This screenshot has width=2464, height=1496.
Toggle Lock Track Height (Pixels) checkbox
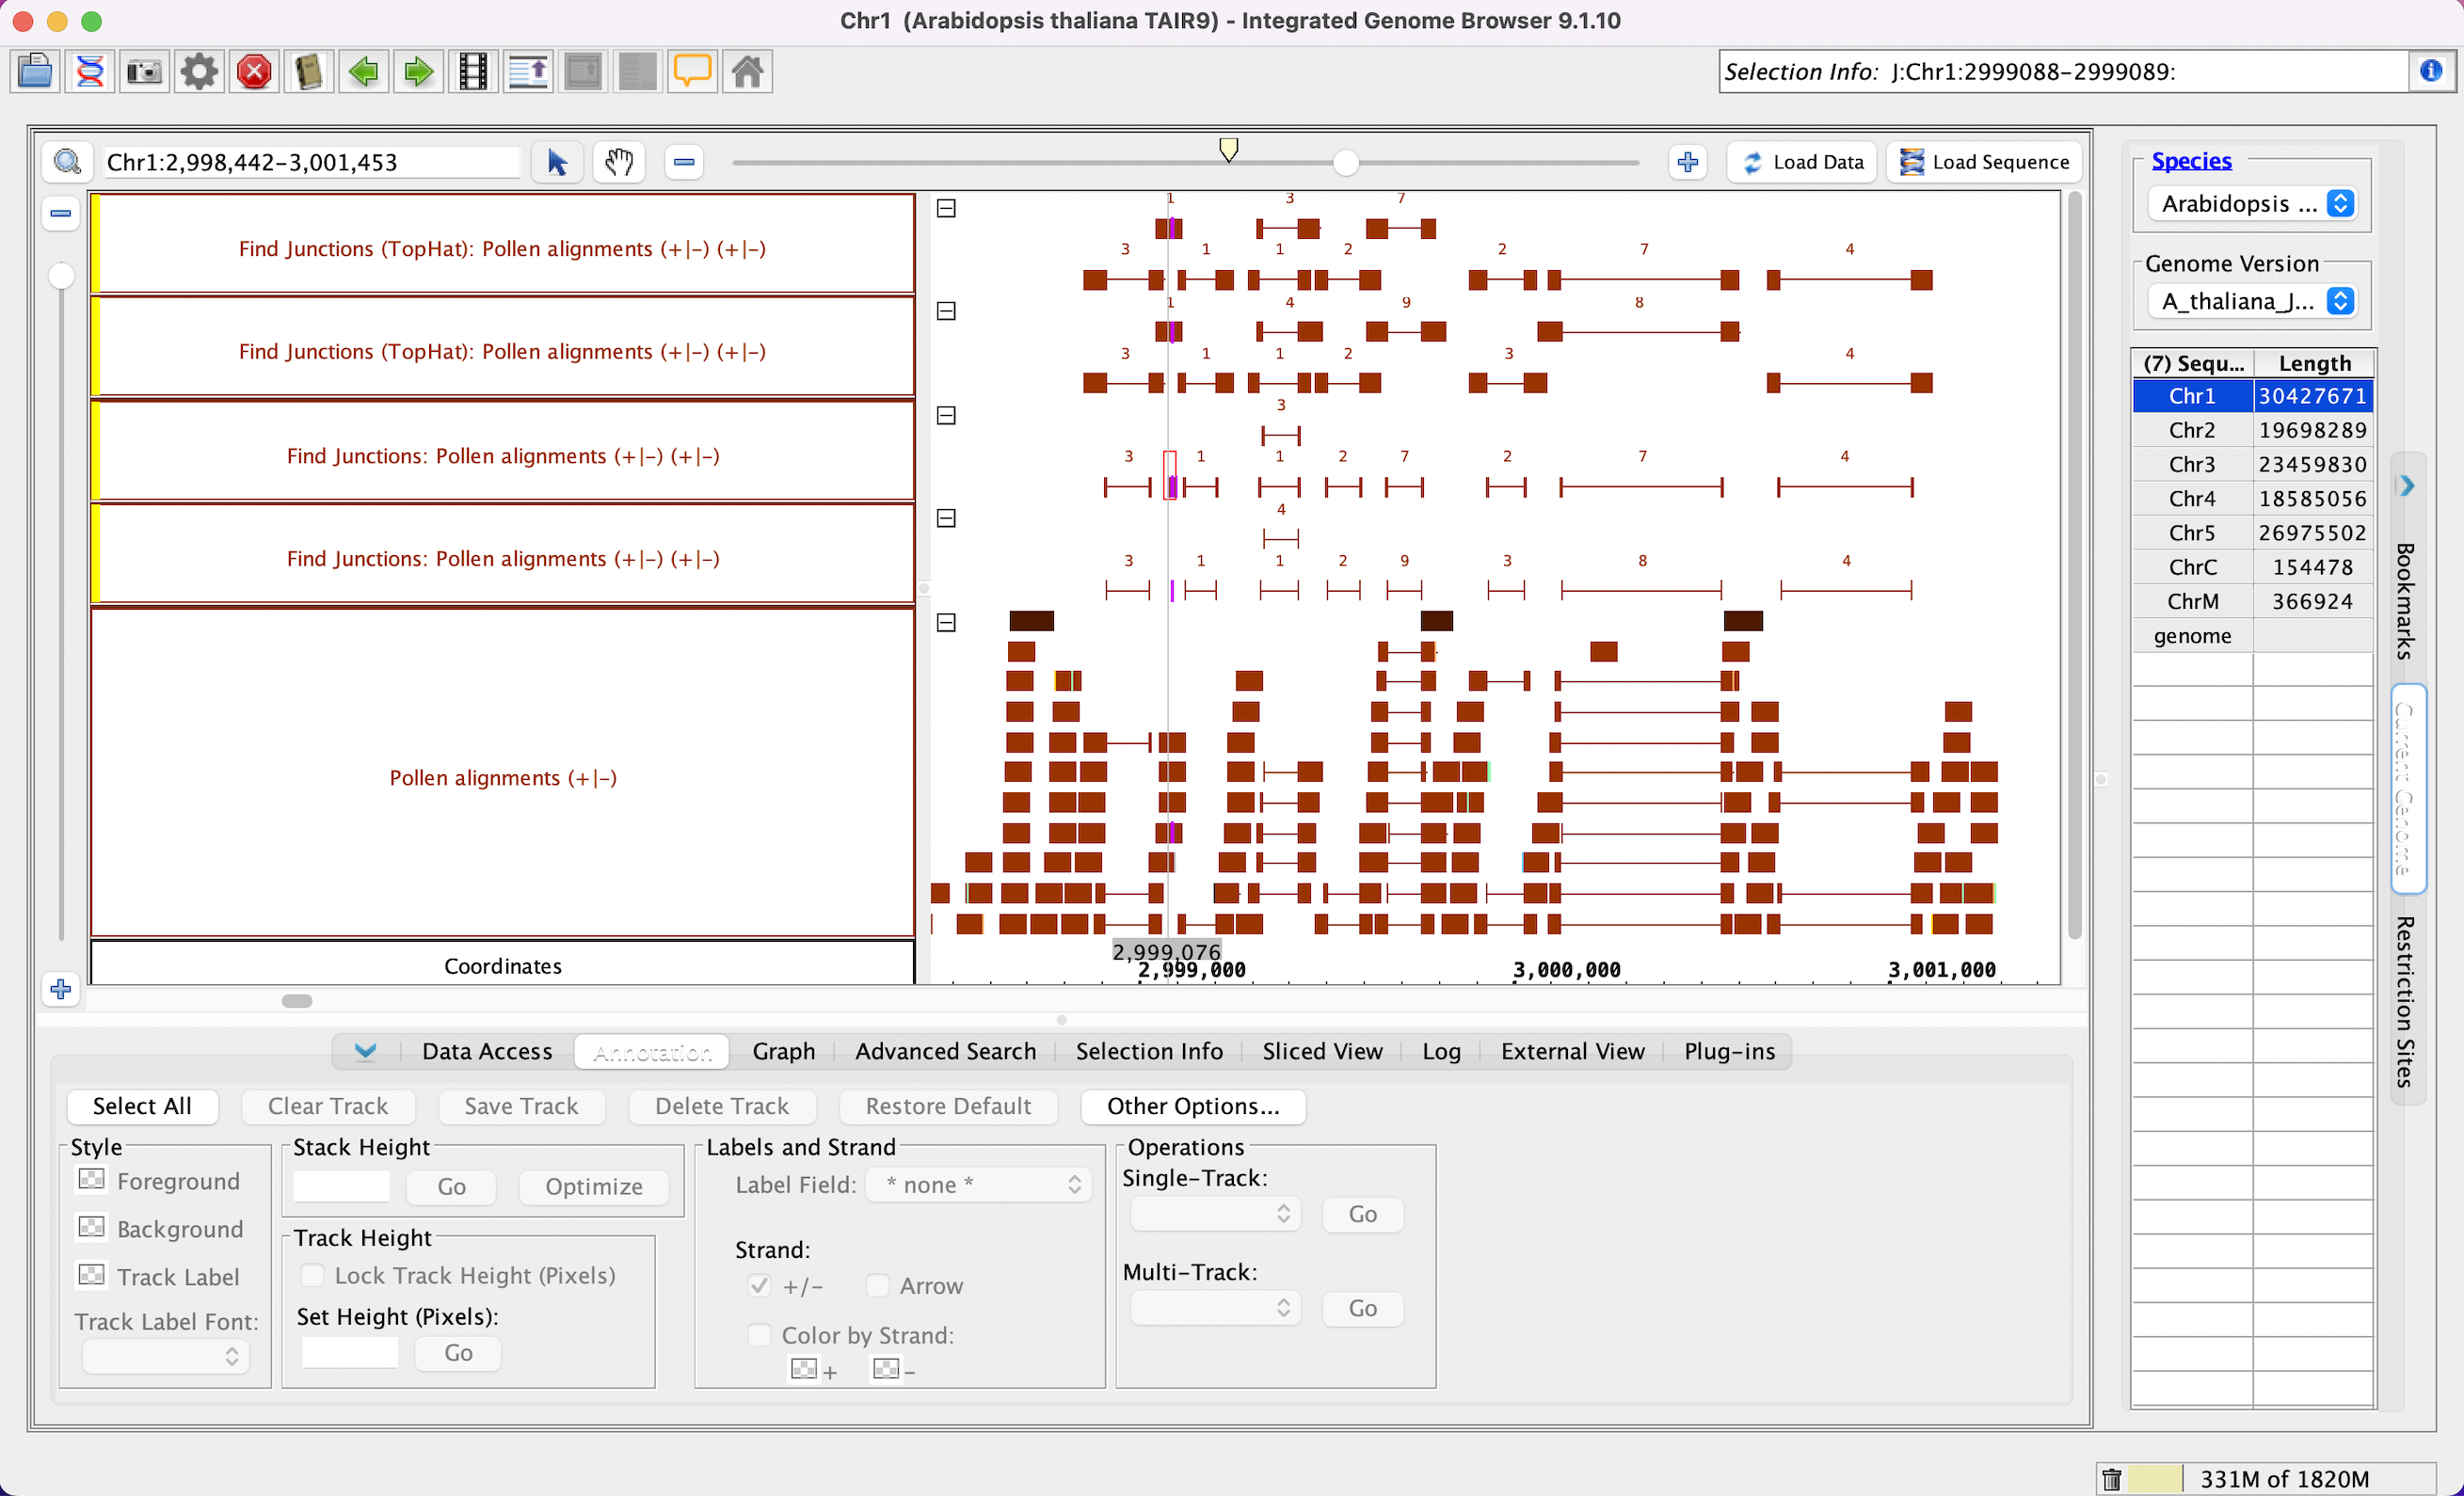click(313, 1275)
